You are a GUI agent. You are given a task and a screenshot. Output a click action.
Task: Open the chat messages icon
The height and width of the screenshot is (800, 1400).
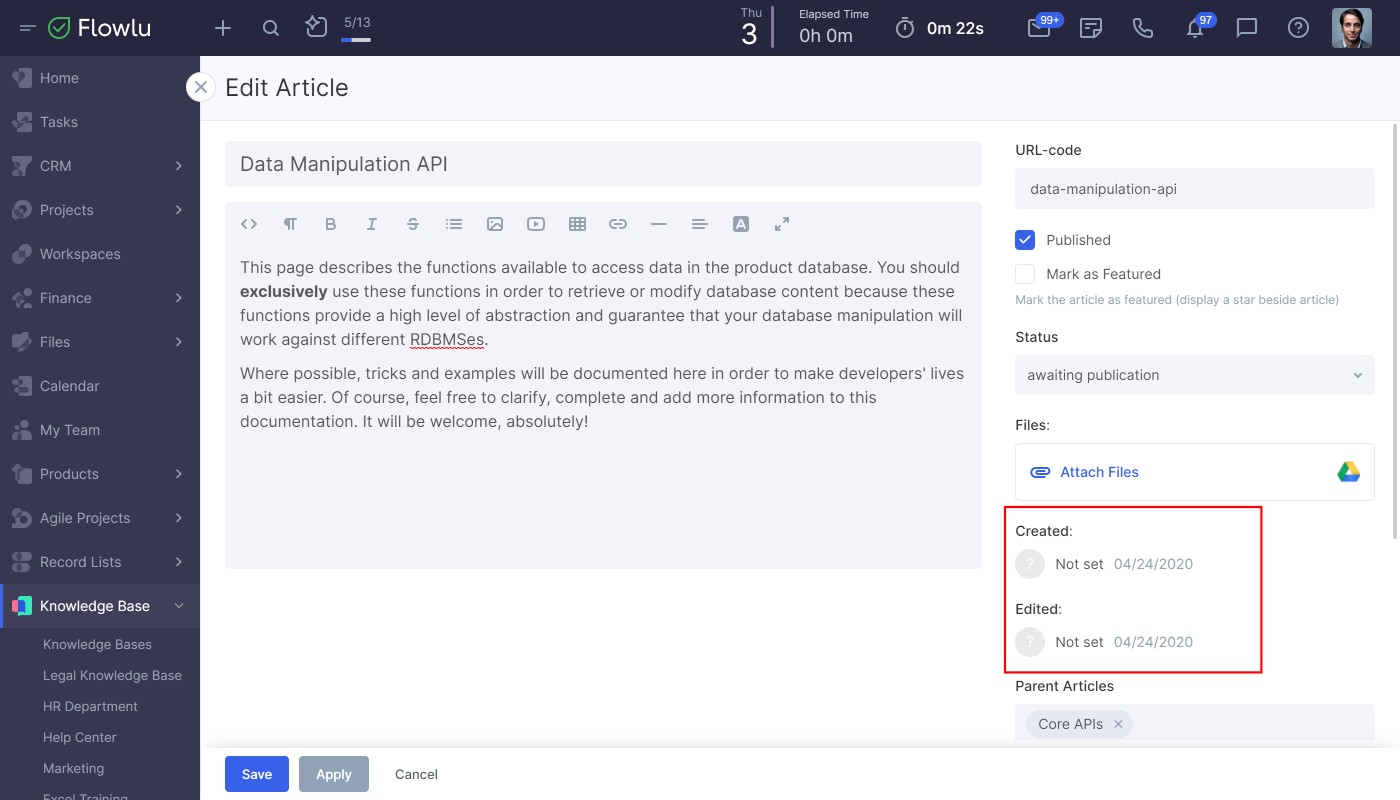(x=1247, y=28)
